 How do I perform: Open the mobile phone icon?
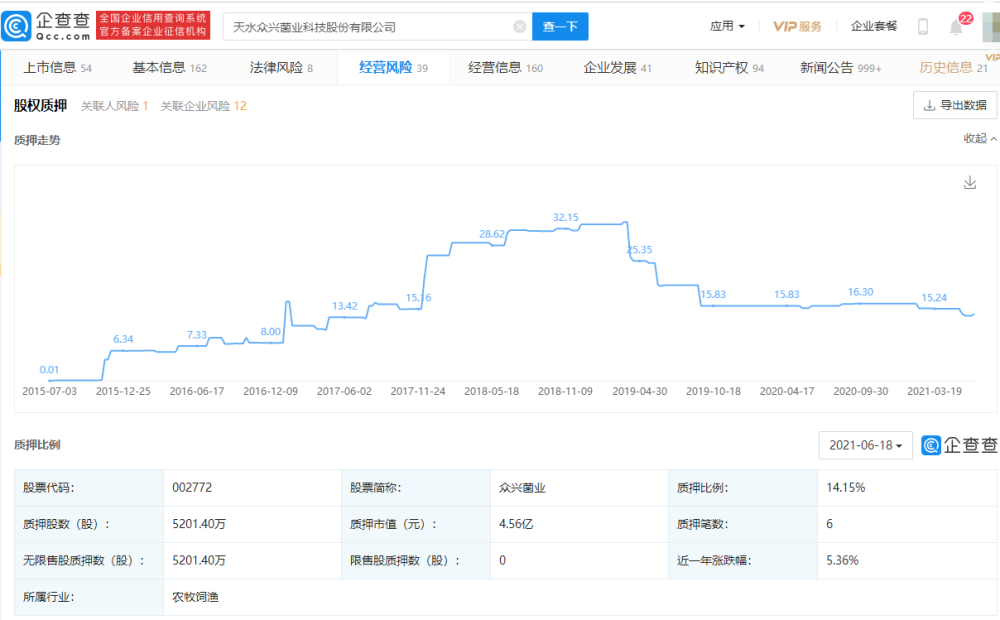[922, 27]
